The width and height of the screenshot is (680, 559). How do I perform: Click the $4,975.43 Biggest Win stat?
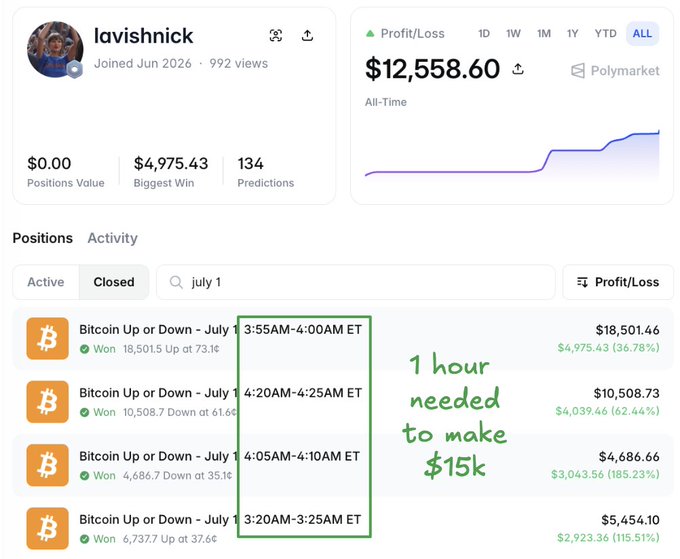pyautogui.click(x=171, y=172)
